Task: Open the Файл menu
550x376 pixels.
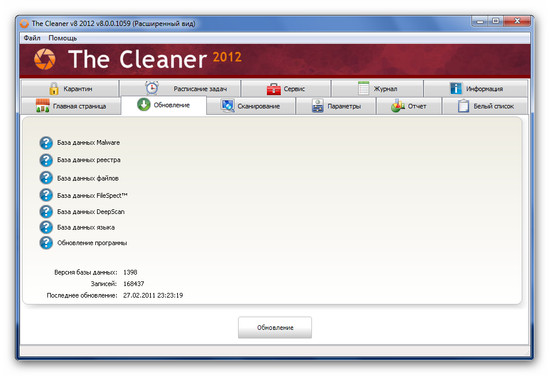Action: point(32,38)
